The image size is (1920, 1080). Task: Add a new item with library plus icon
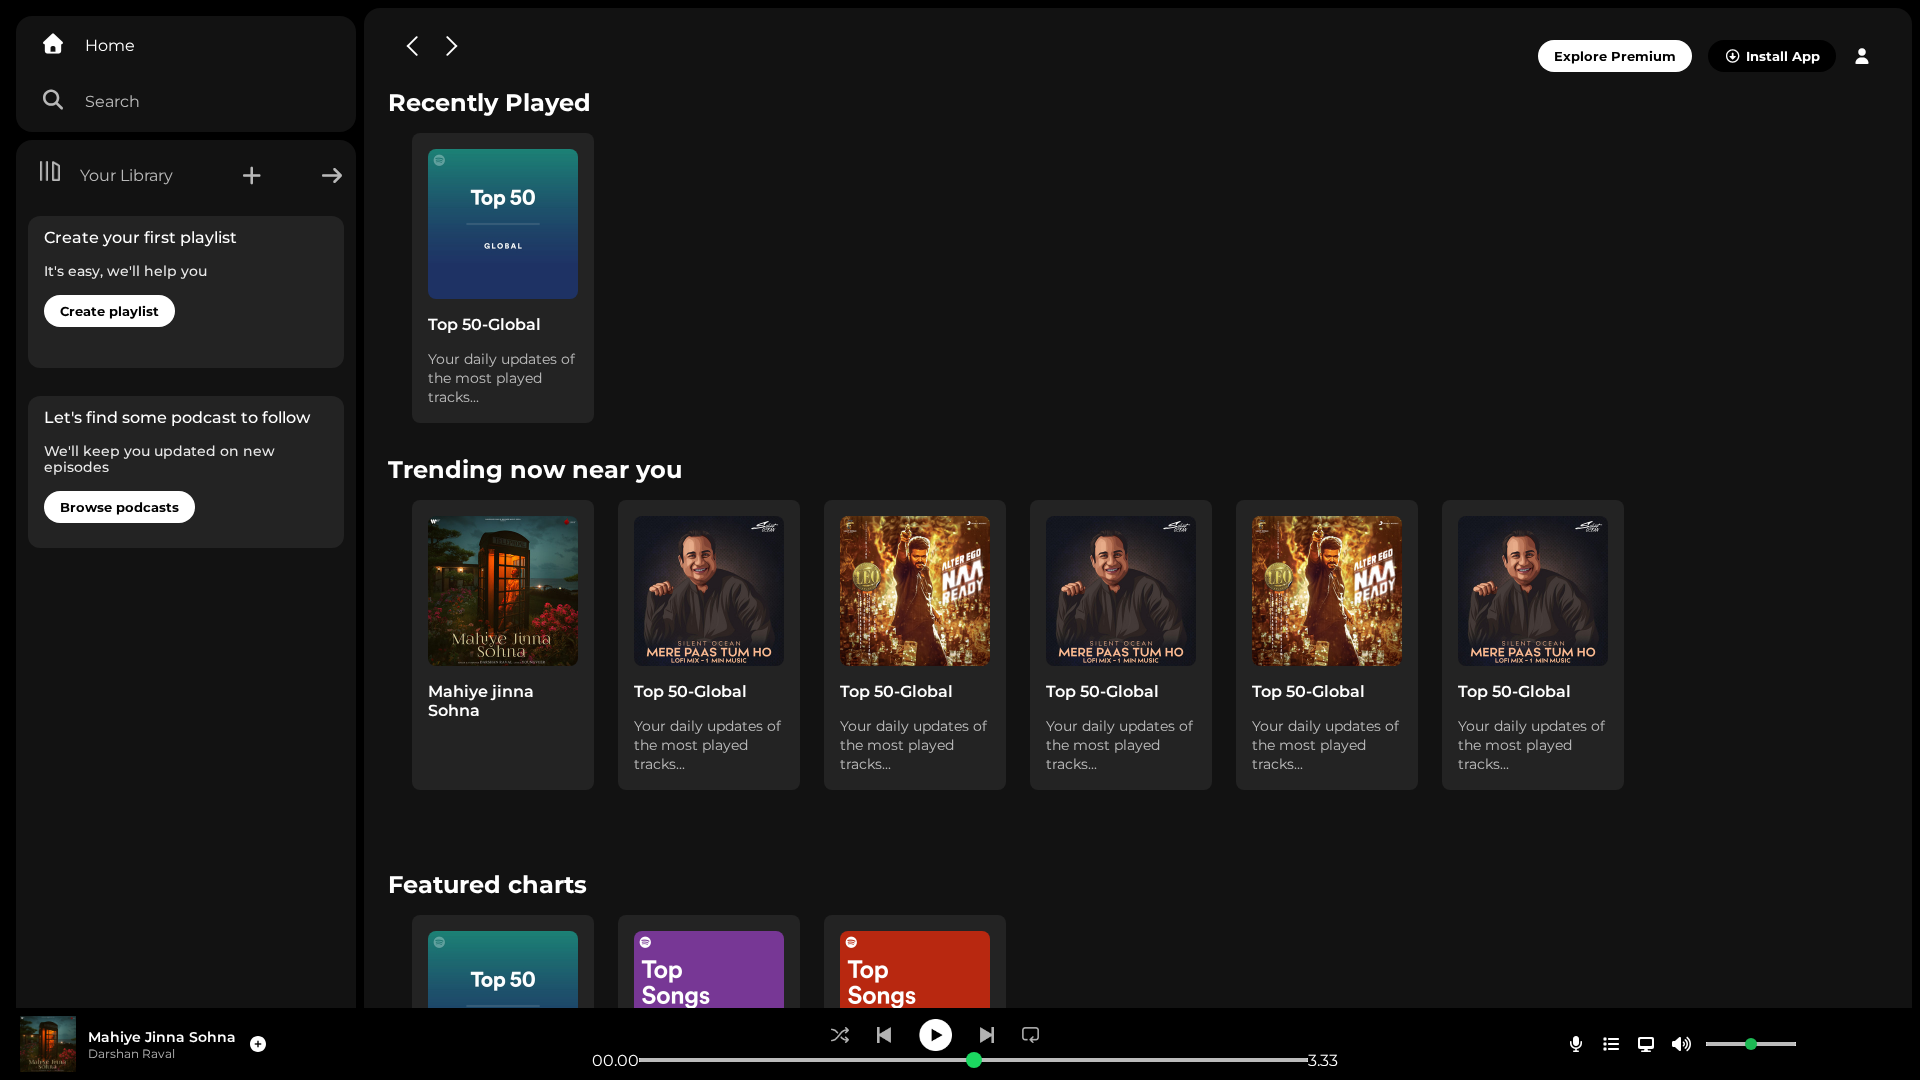[252, 176]
